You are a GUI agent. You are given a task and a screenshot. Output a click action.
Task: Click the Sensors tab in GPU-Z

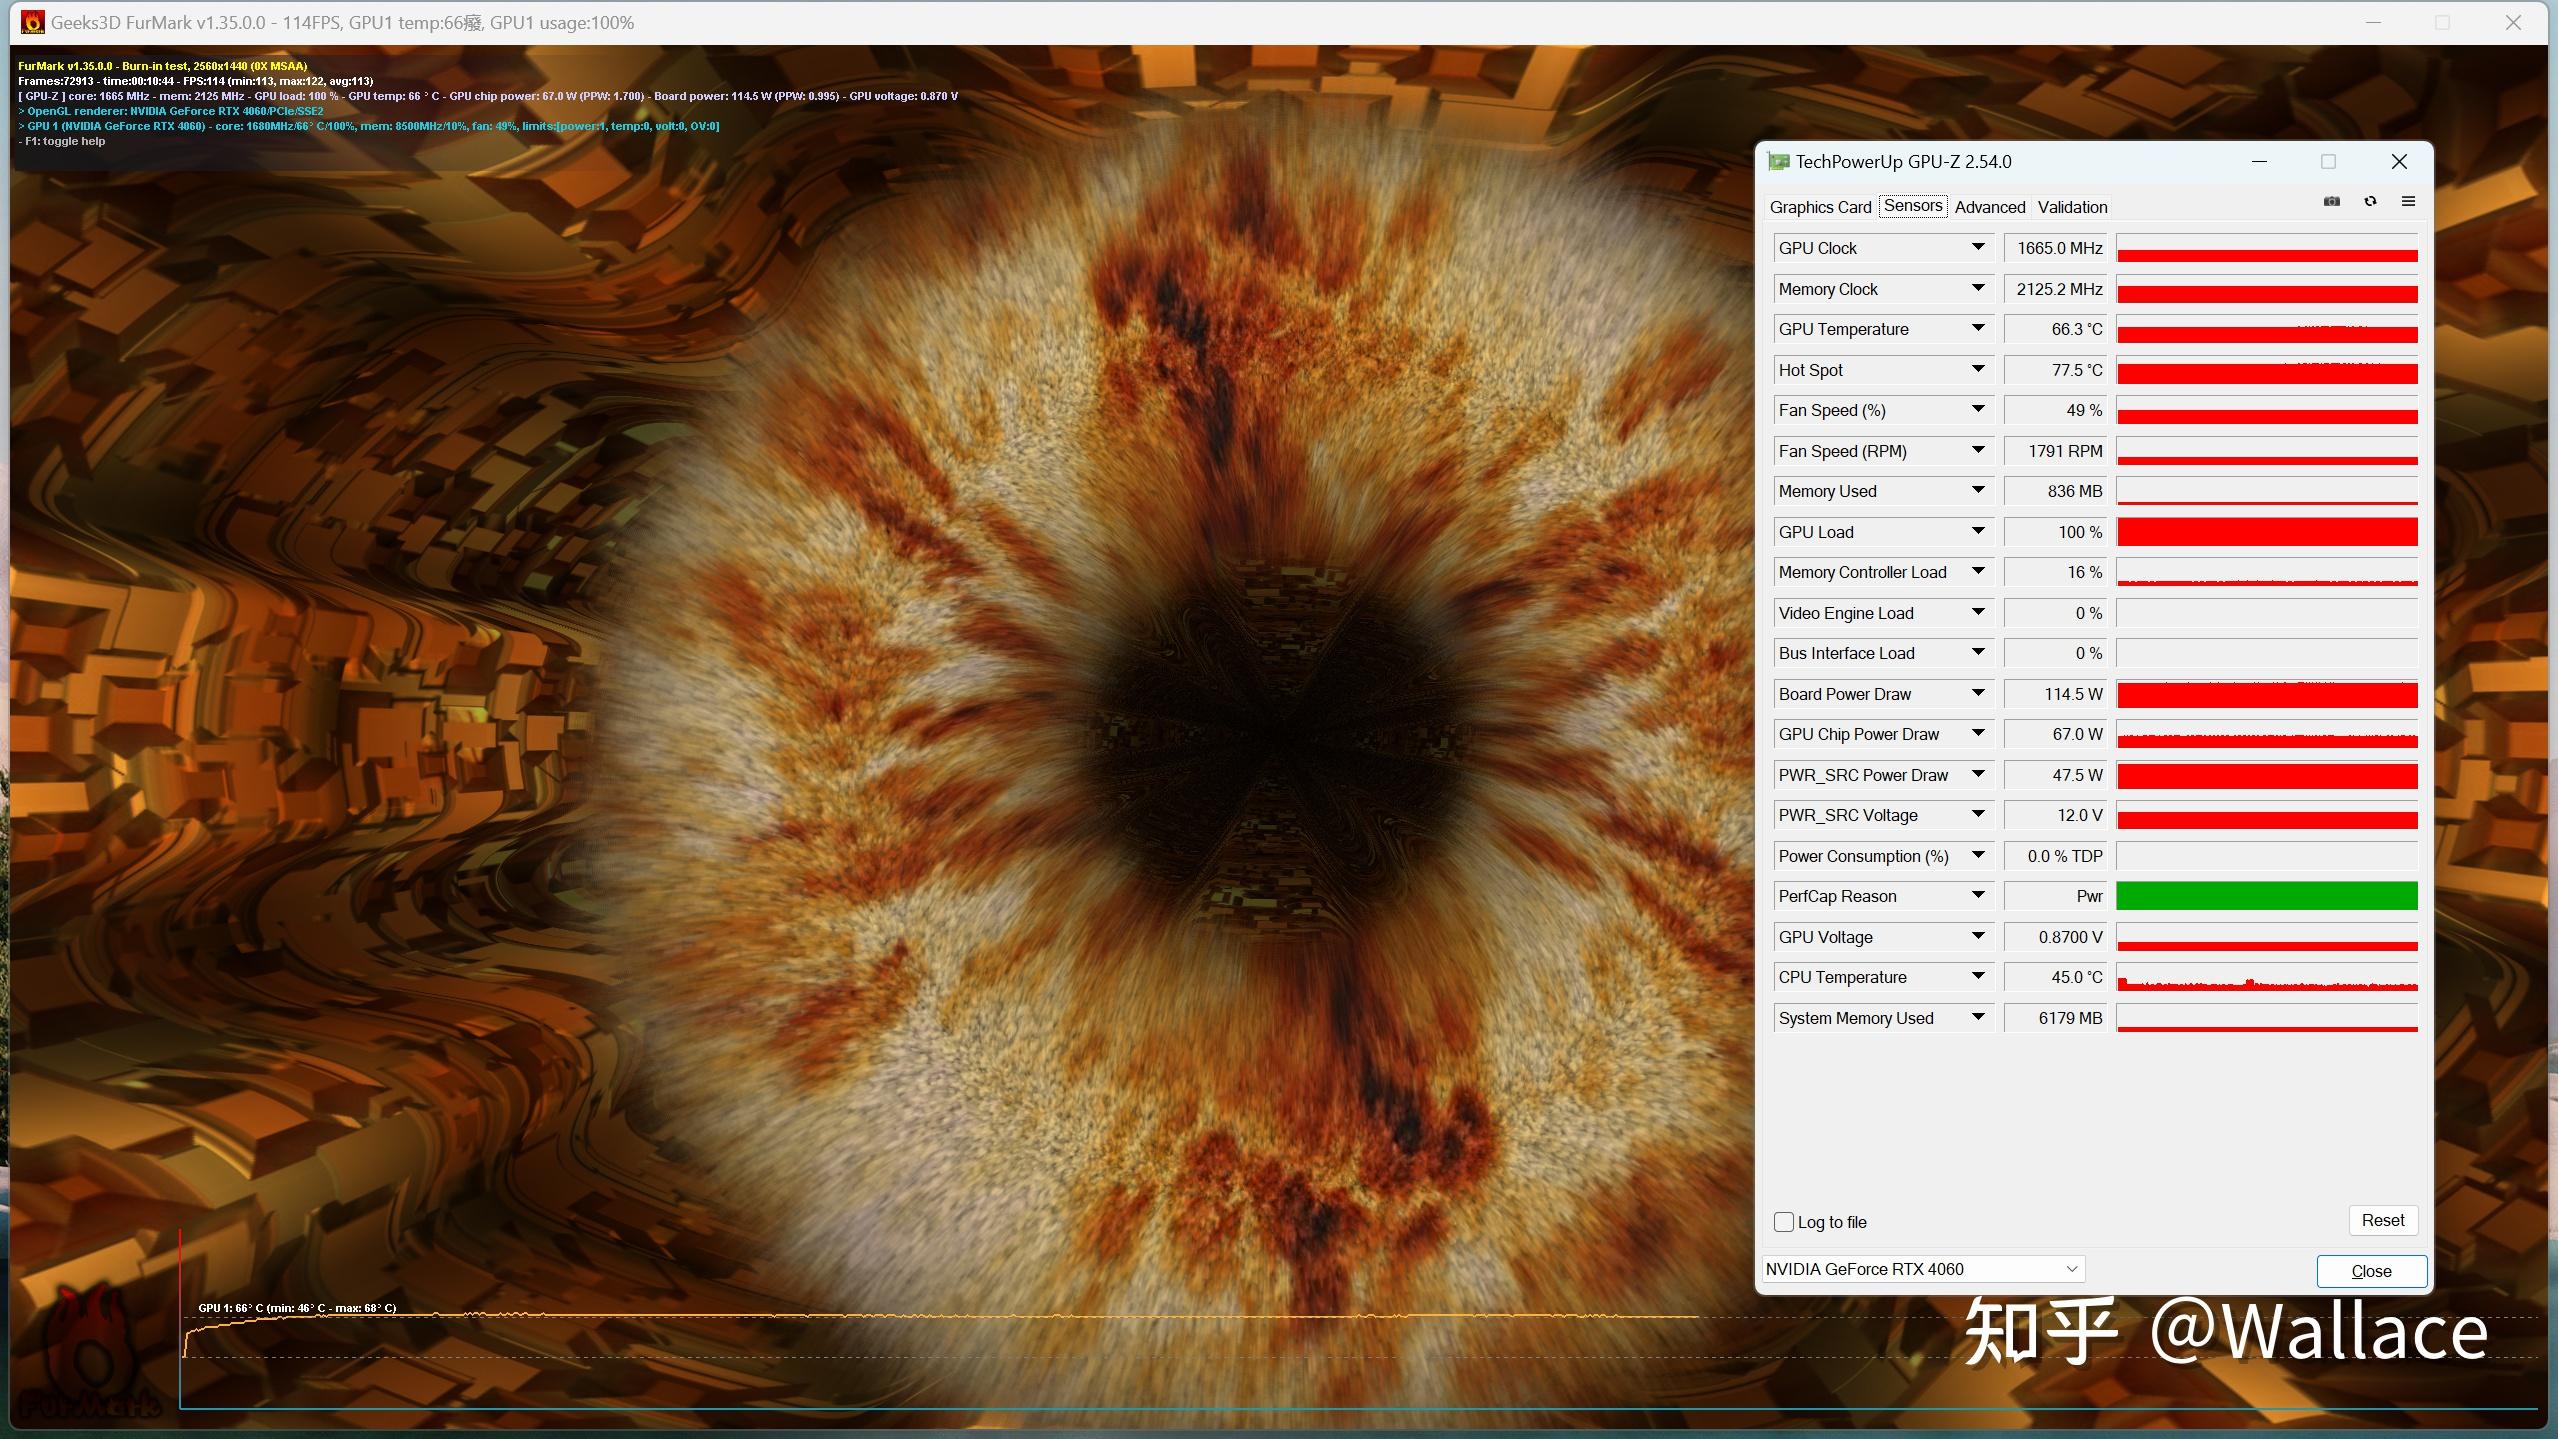(1913, 206)
